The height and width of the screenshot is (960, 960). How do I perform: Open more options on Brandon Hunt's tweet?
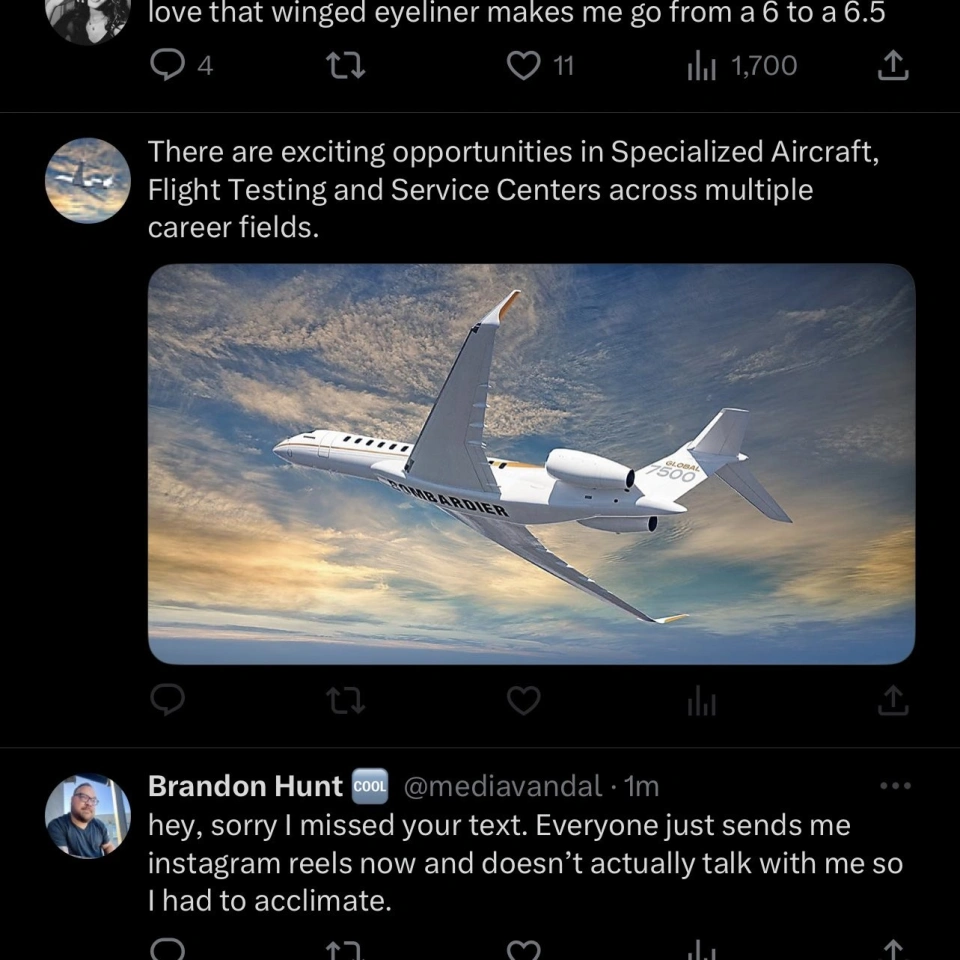tap(895, 786)
